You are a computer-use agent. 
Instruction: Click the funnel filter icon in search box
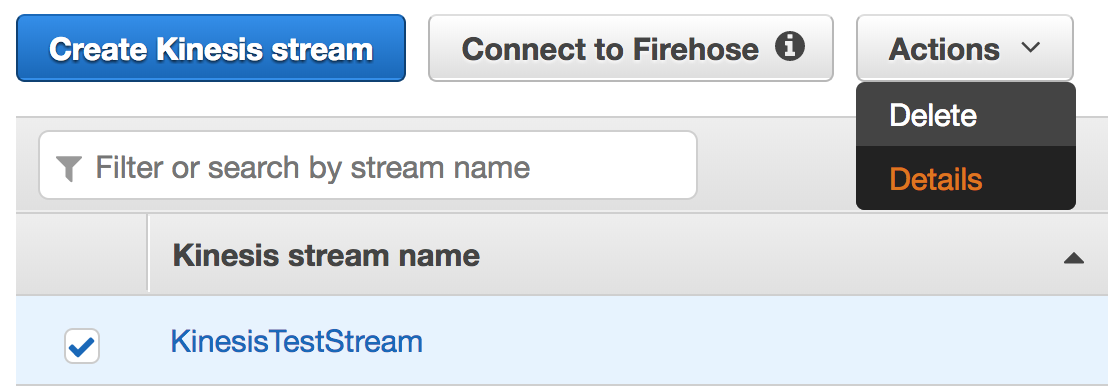pos(69,169)
